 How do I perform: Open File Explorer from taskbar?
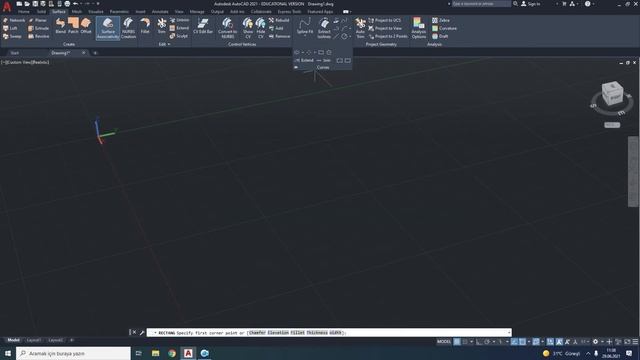pos(156,353)
